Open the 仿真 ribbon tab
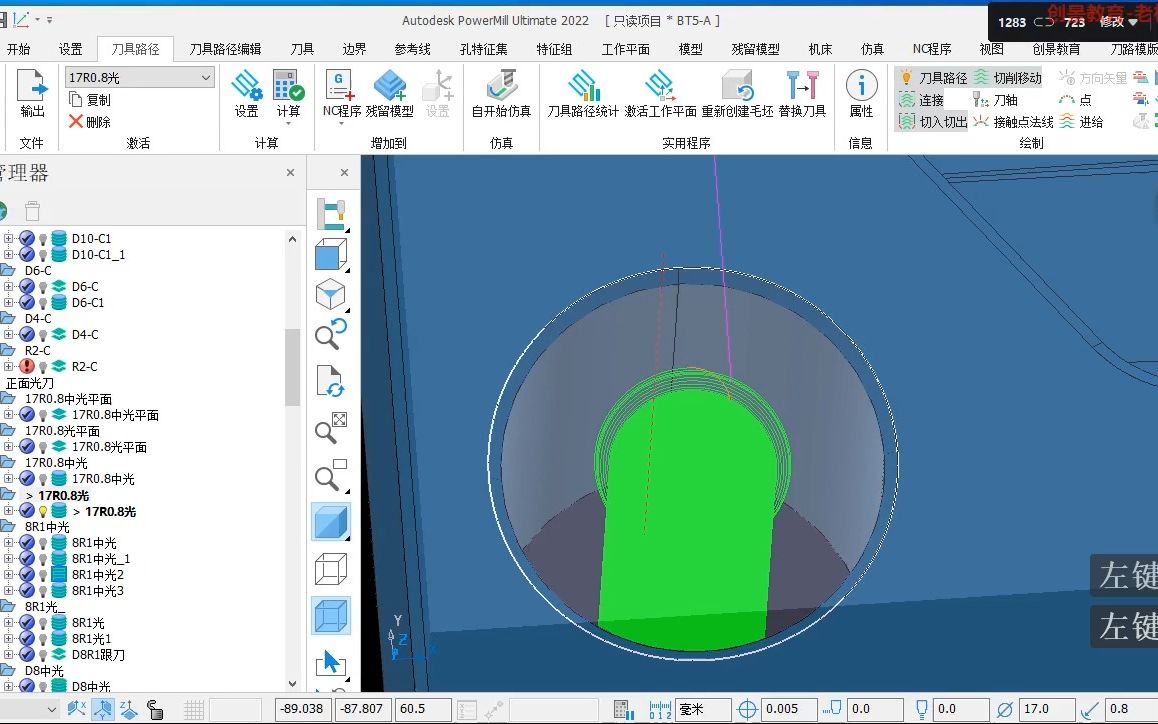The width and height of the screenshot is (1158, 724). (x=872, y=49)
